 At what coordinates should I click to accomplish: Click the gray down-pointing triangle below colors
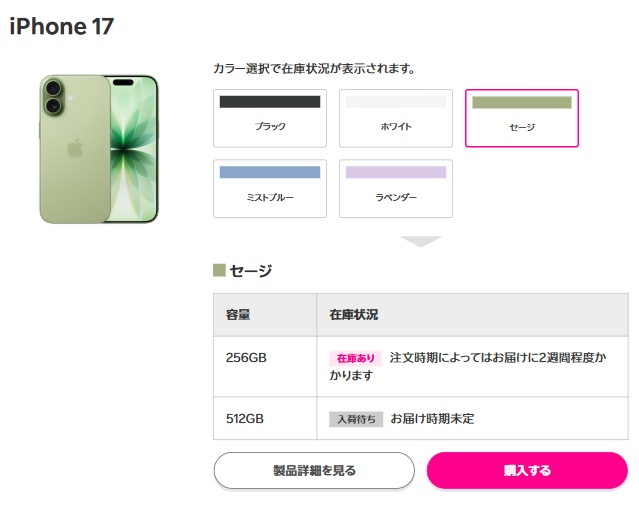click(421, 241)
